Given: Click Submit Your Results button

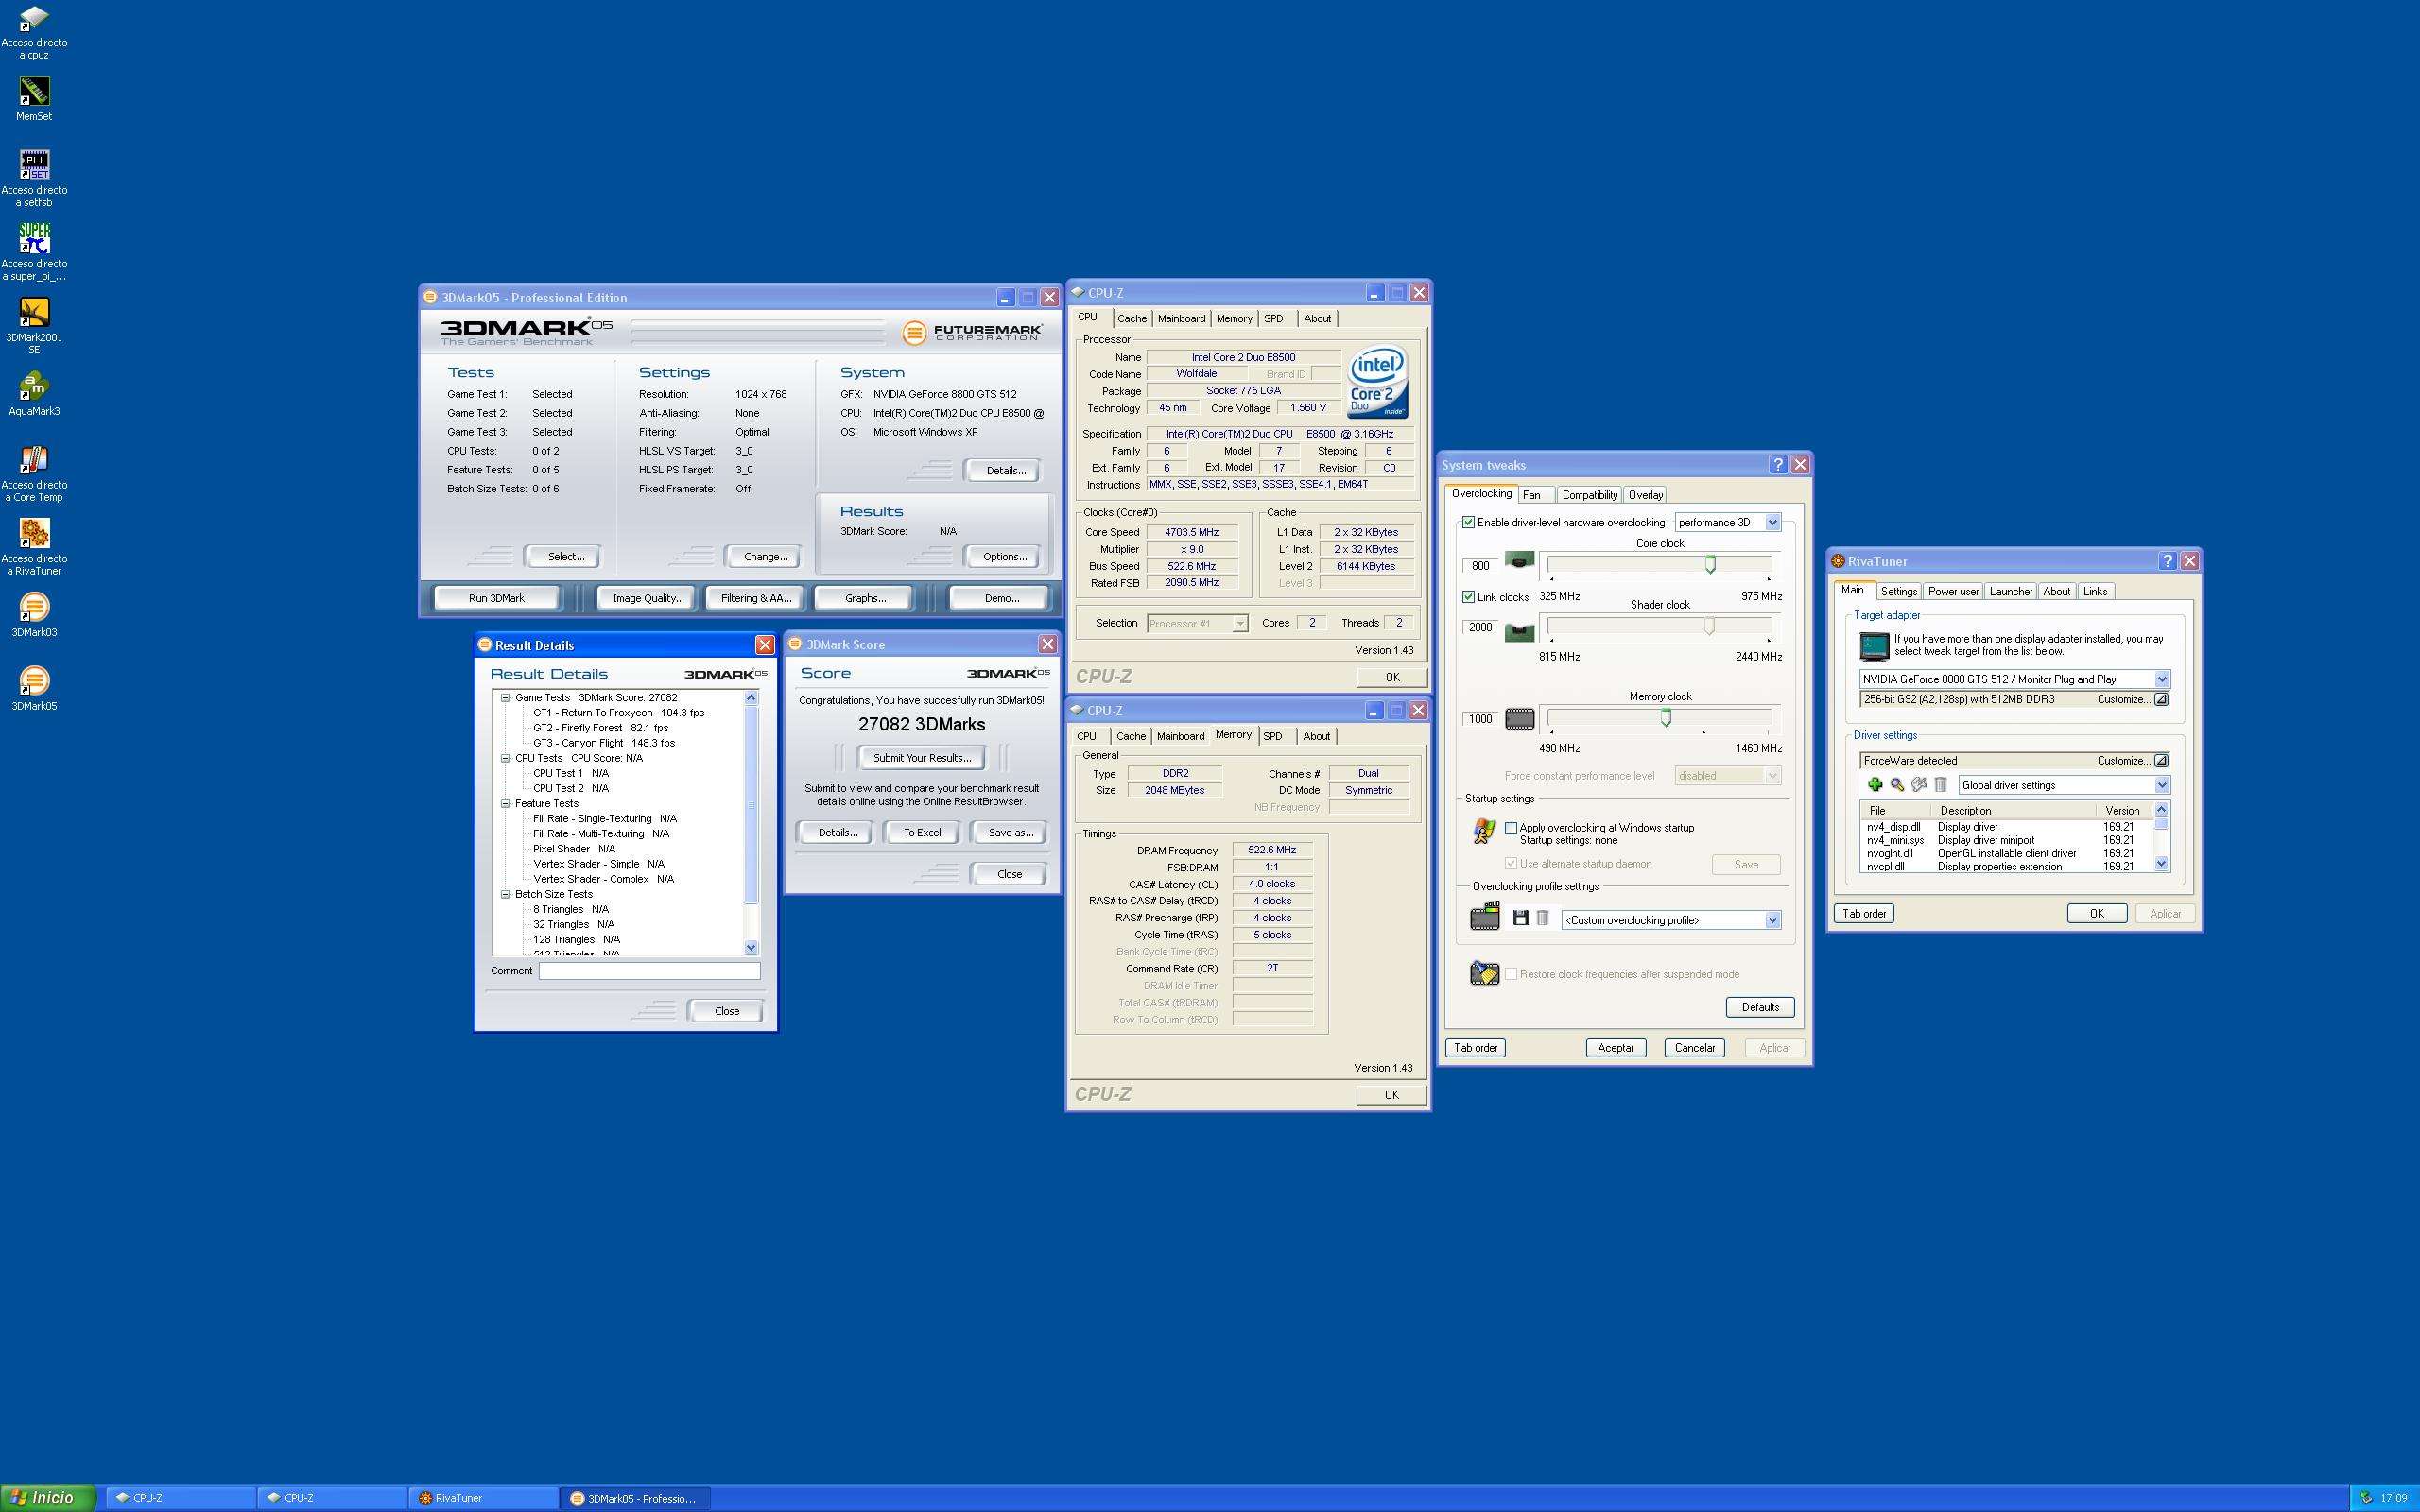Looking at the screenshot, I should (x=921, y=758).
